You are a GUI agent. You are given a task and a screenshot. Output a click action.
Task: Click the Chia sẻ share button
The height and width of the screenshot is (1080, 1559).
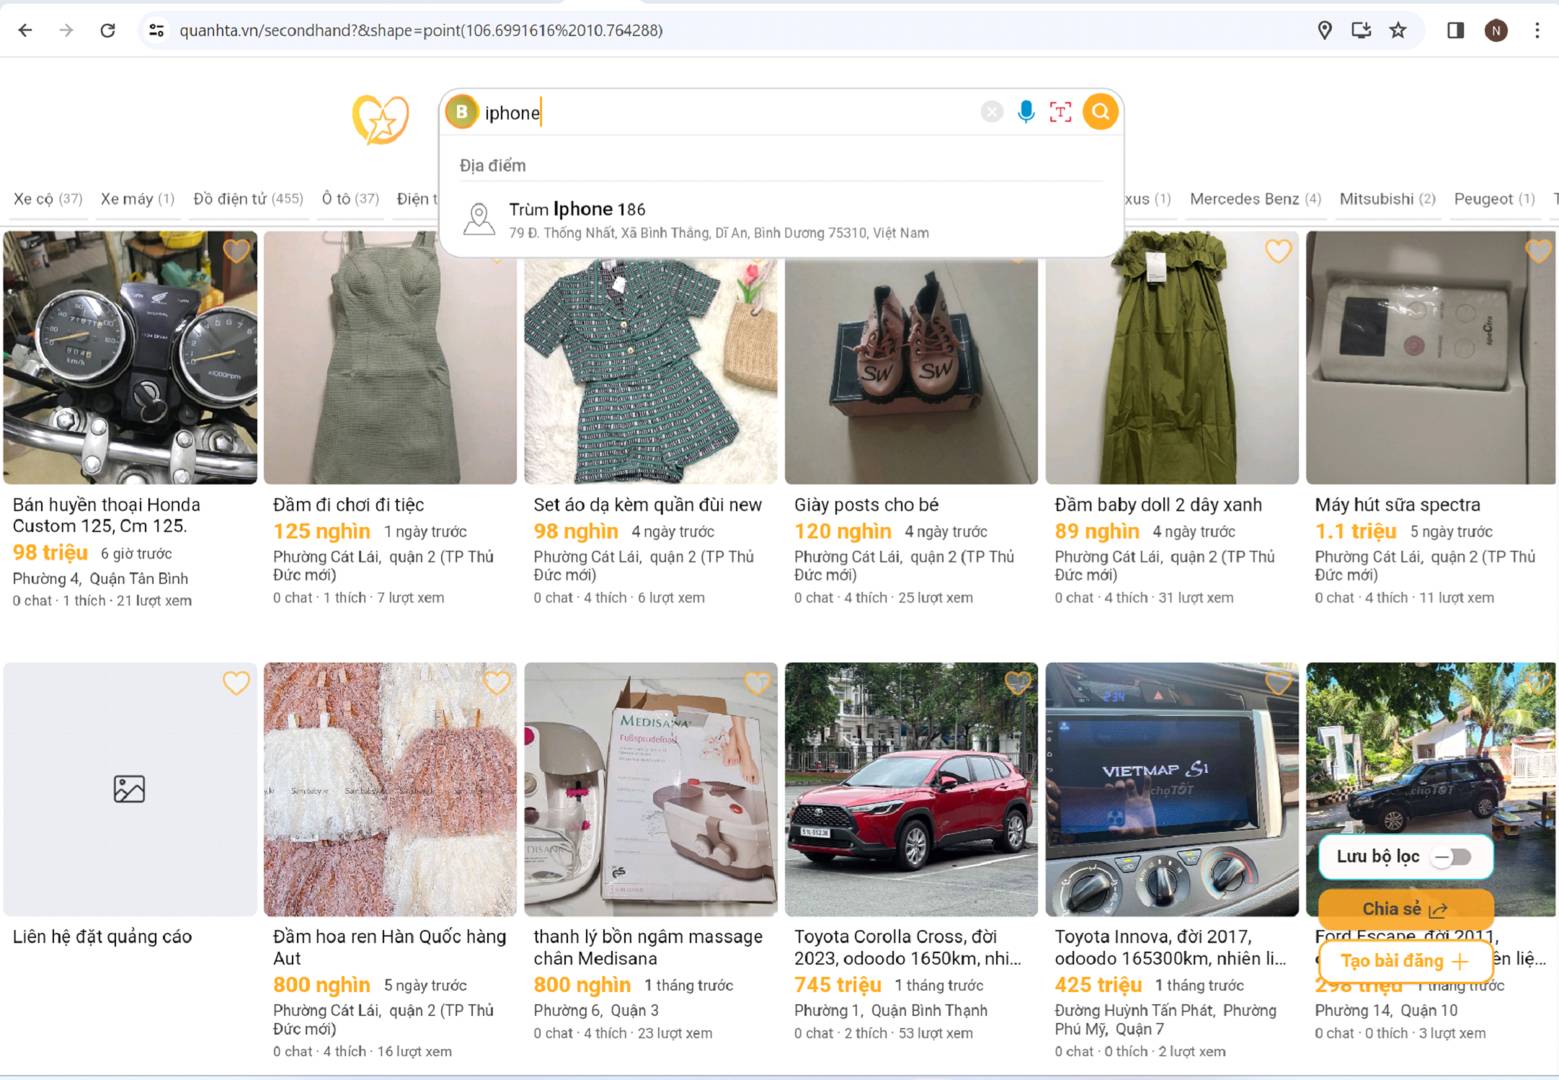(x=1405, y=909)
